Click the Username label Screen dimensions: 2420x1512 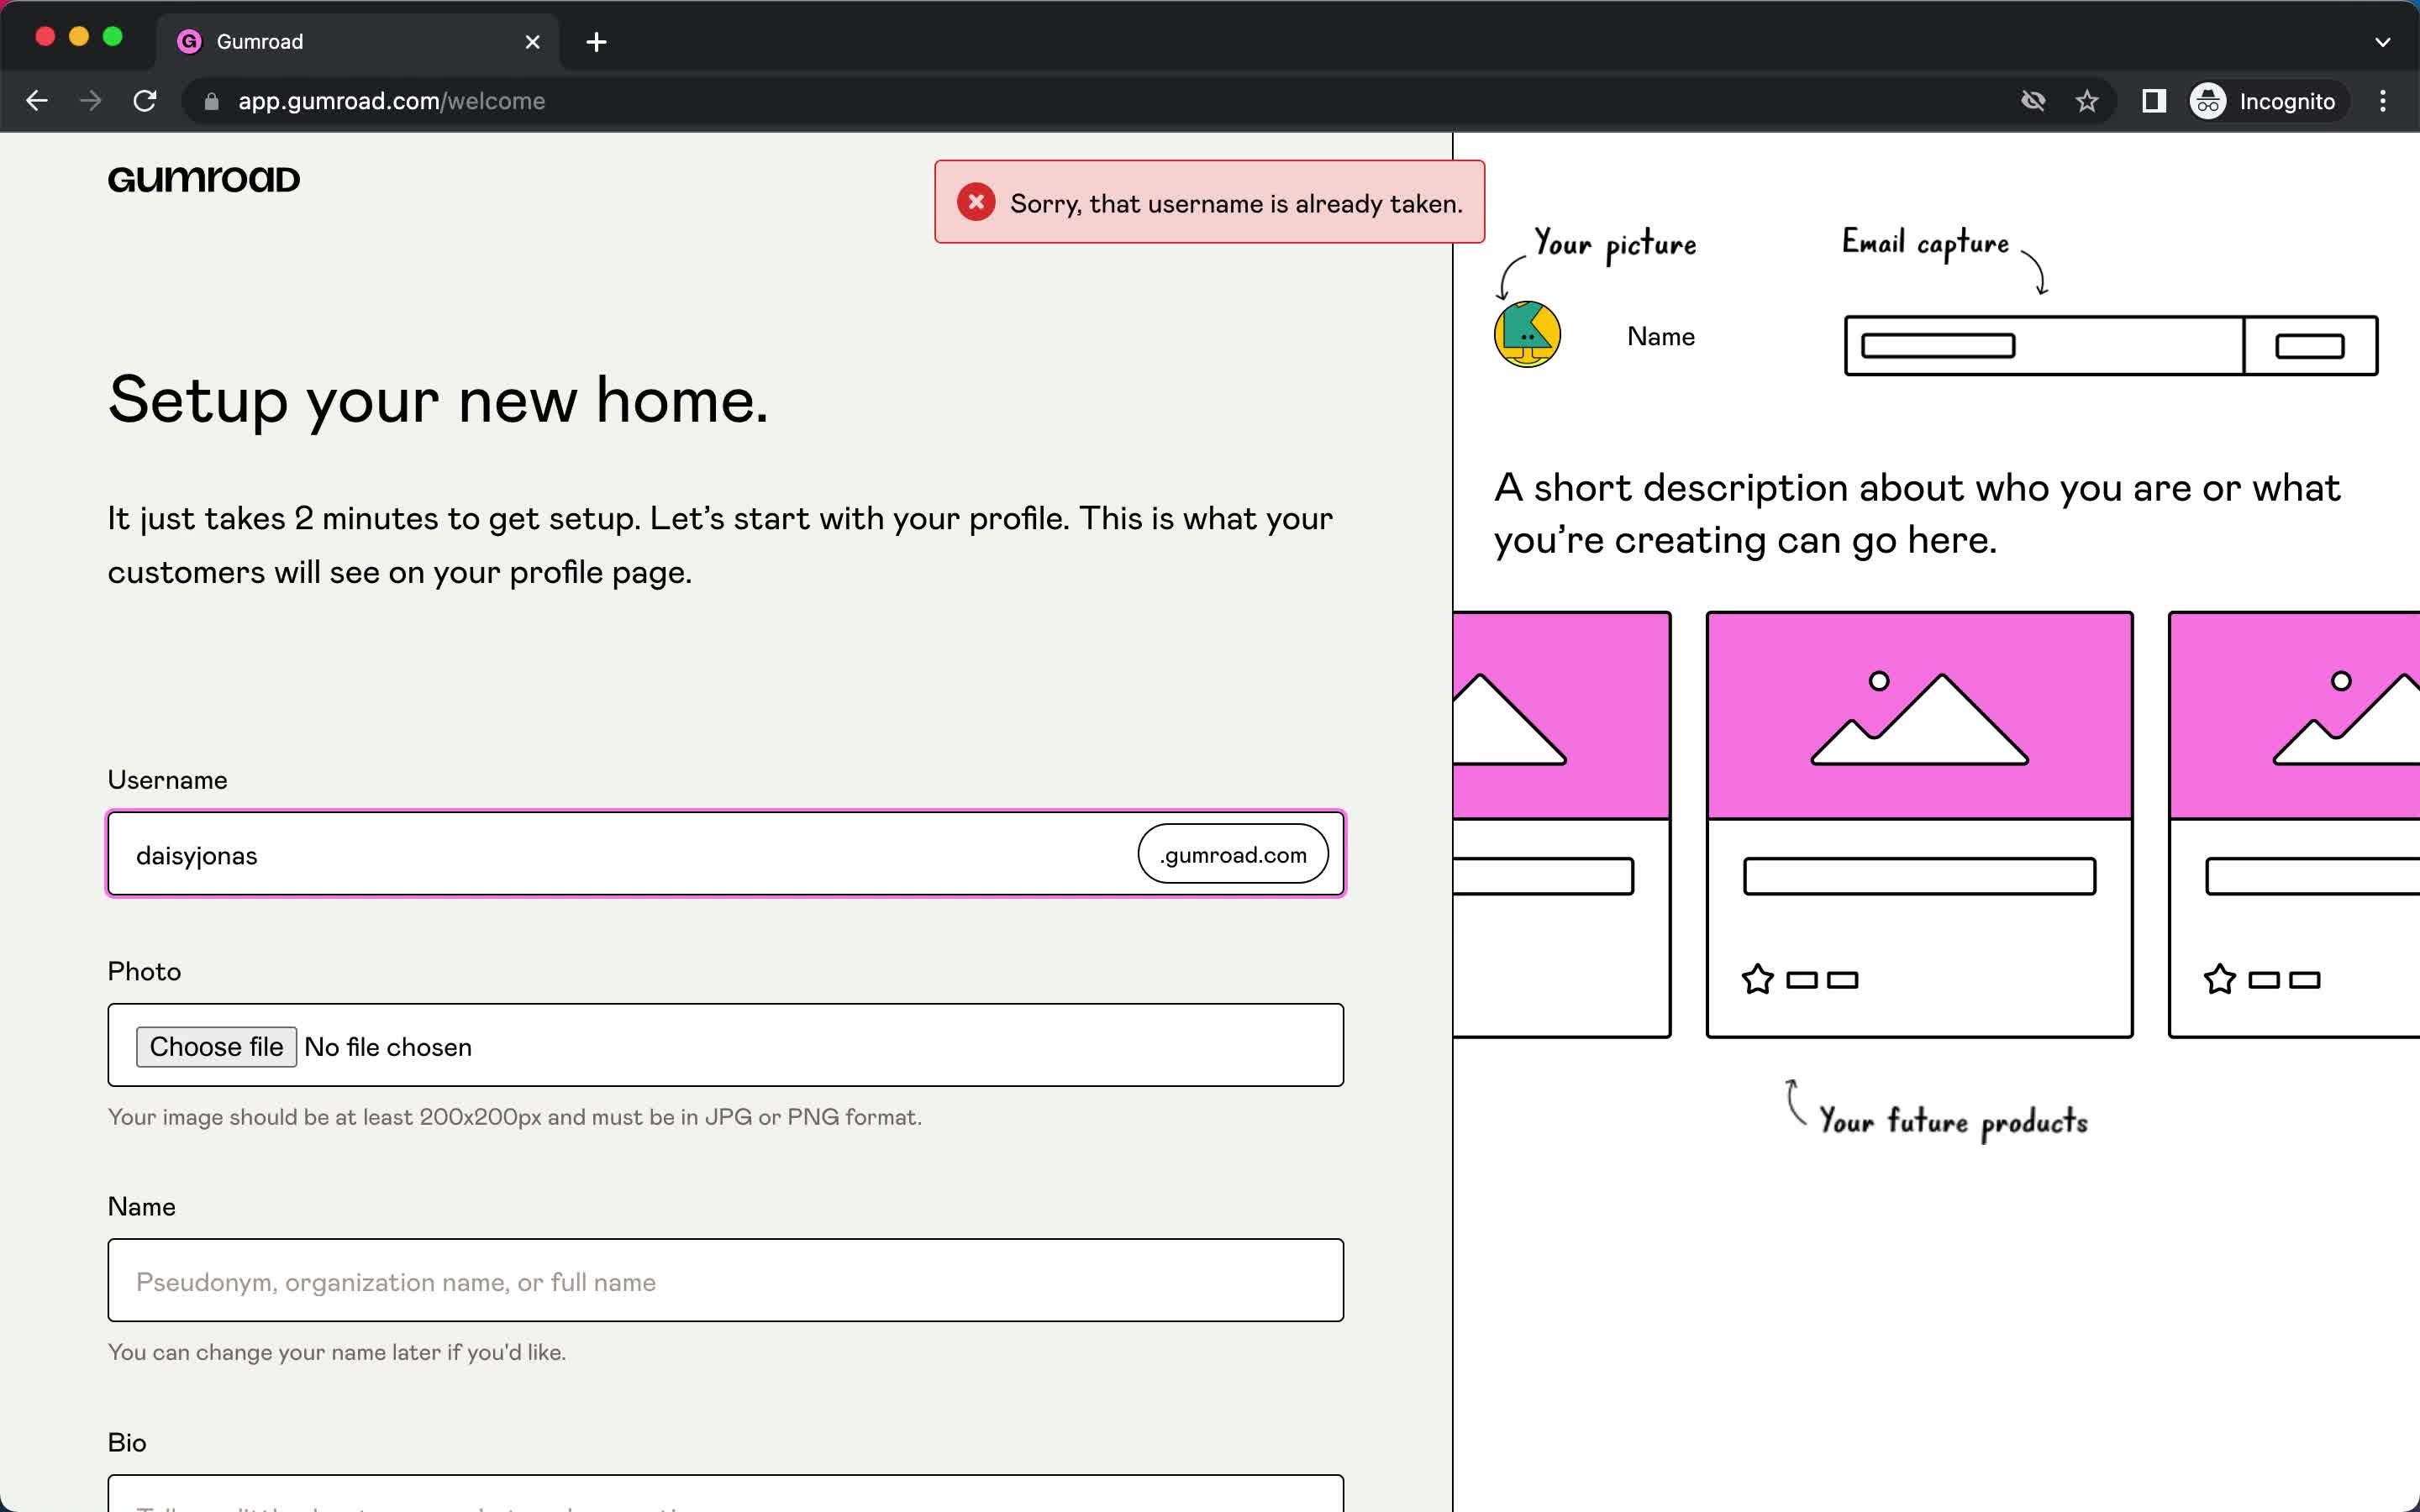point(167,780)
